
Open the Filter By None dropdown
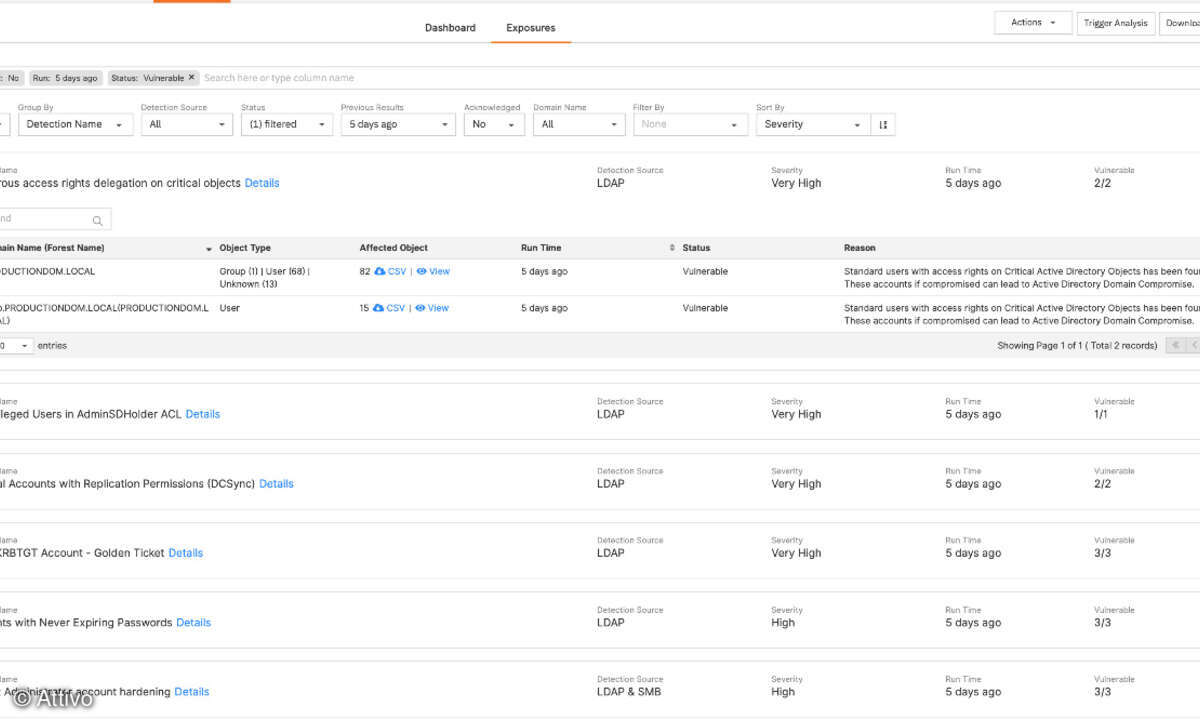[x=690, y=124]
